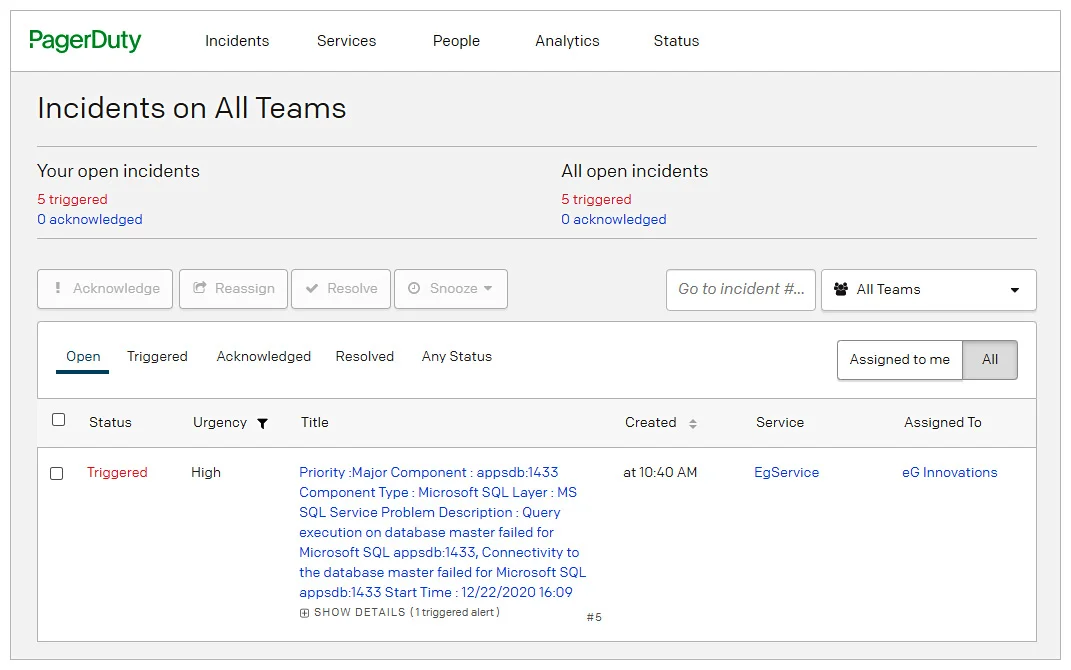Image resolution: width=1071 pixels, height=670 pixels.
Task: Click the Urgency filter funnel icon
Action: [x=262, y=423]
